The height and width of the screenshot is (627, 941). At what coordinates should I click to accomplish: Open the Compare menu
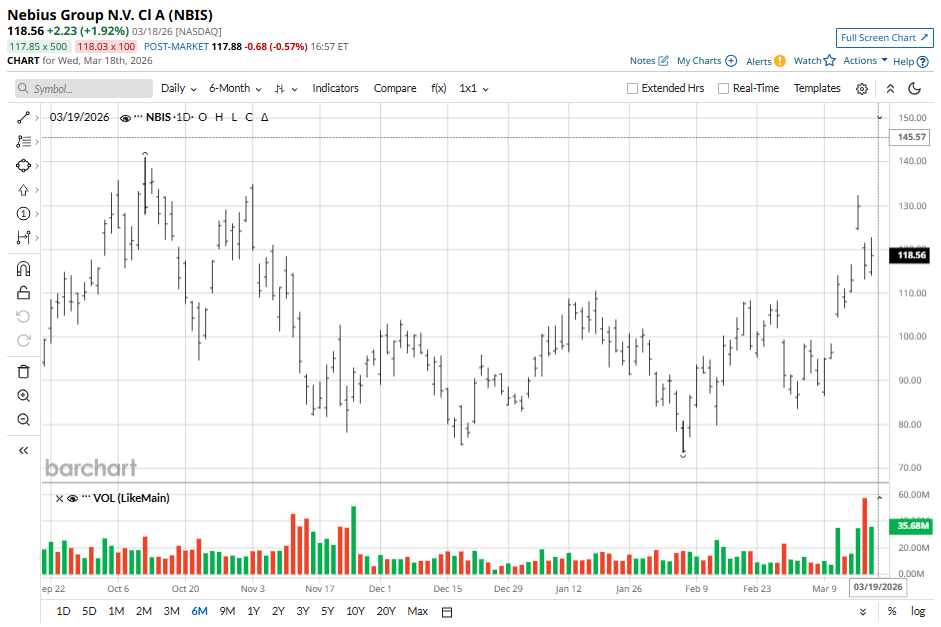point(395,88)
